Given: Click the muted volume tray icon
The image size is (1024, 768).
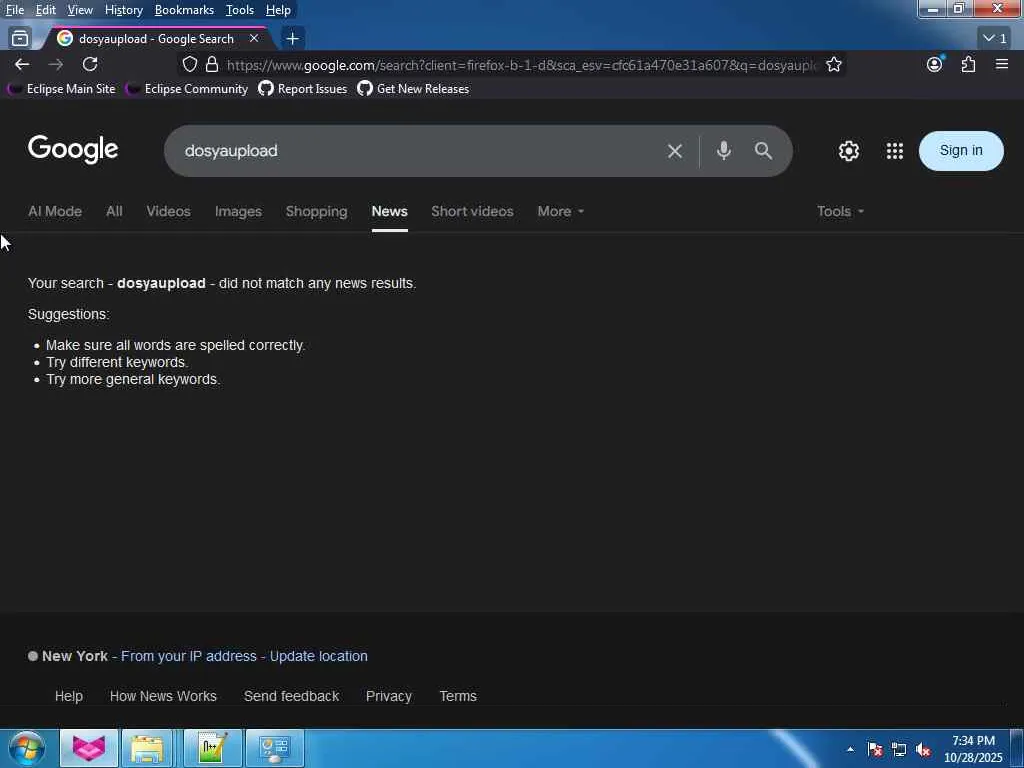Looking at the screenshot, I should click(x=923, y=749).
